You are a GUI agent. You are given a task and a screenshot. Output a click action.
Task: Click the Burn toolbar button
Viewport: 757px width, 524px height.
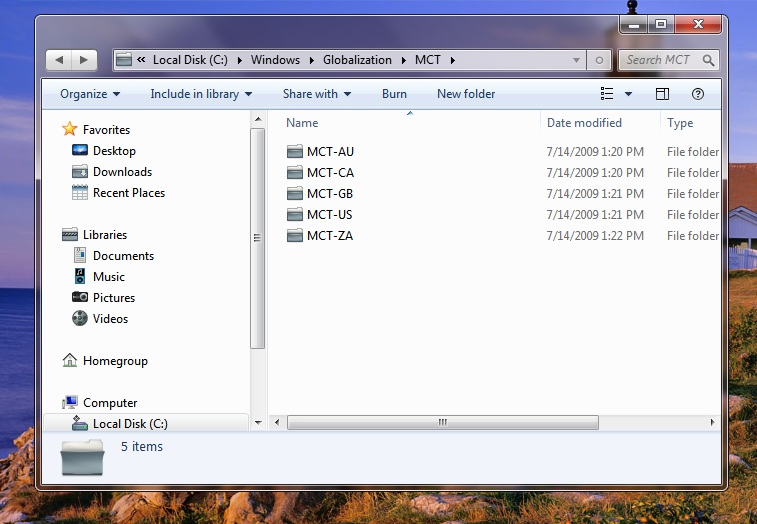click(x=394, y=94)
